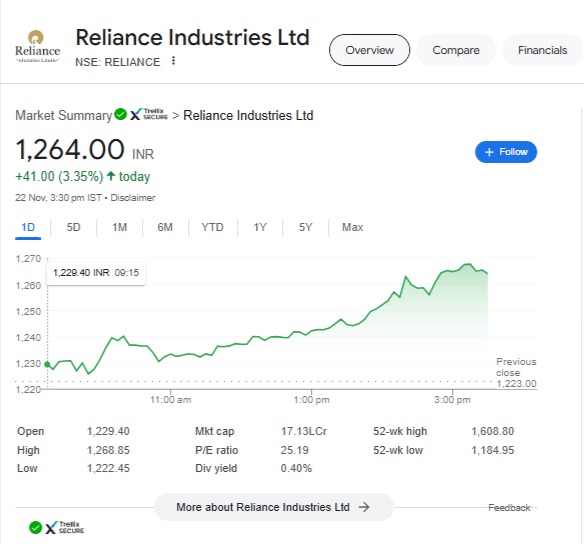
Task: Select the 1D chart range
Action: (x=28, y=227)
